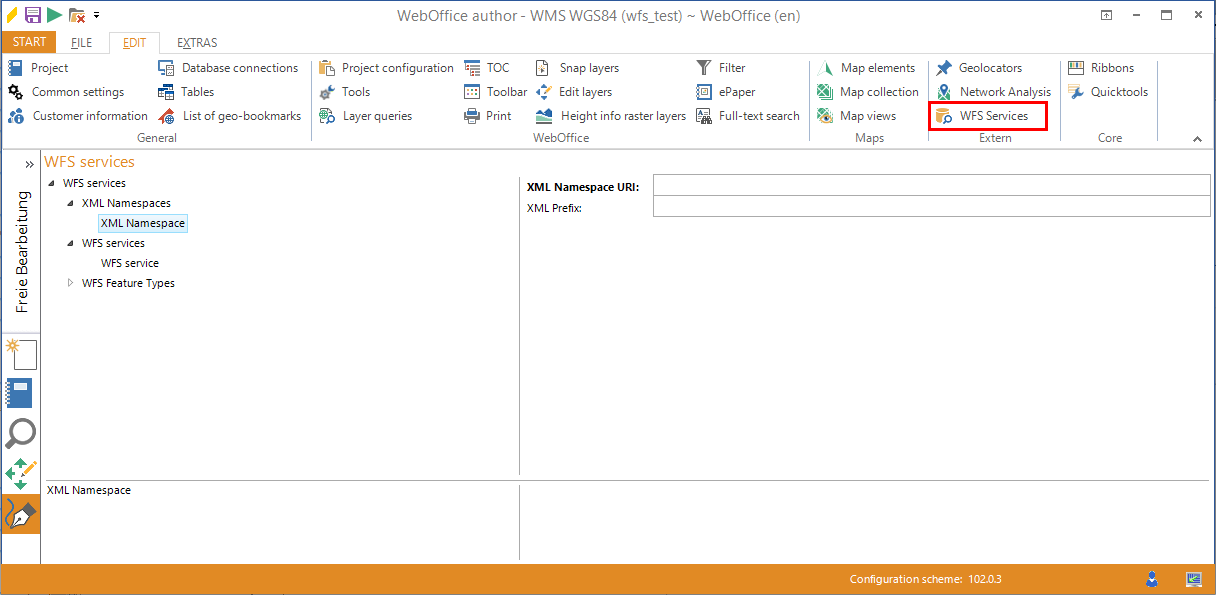
Task: Click the monitor icon in status bar
Action: coord(1192,578)
